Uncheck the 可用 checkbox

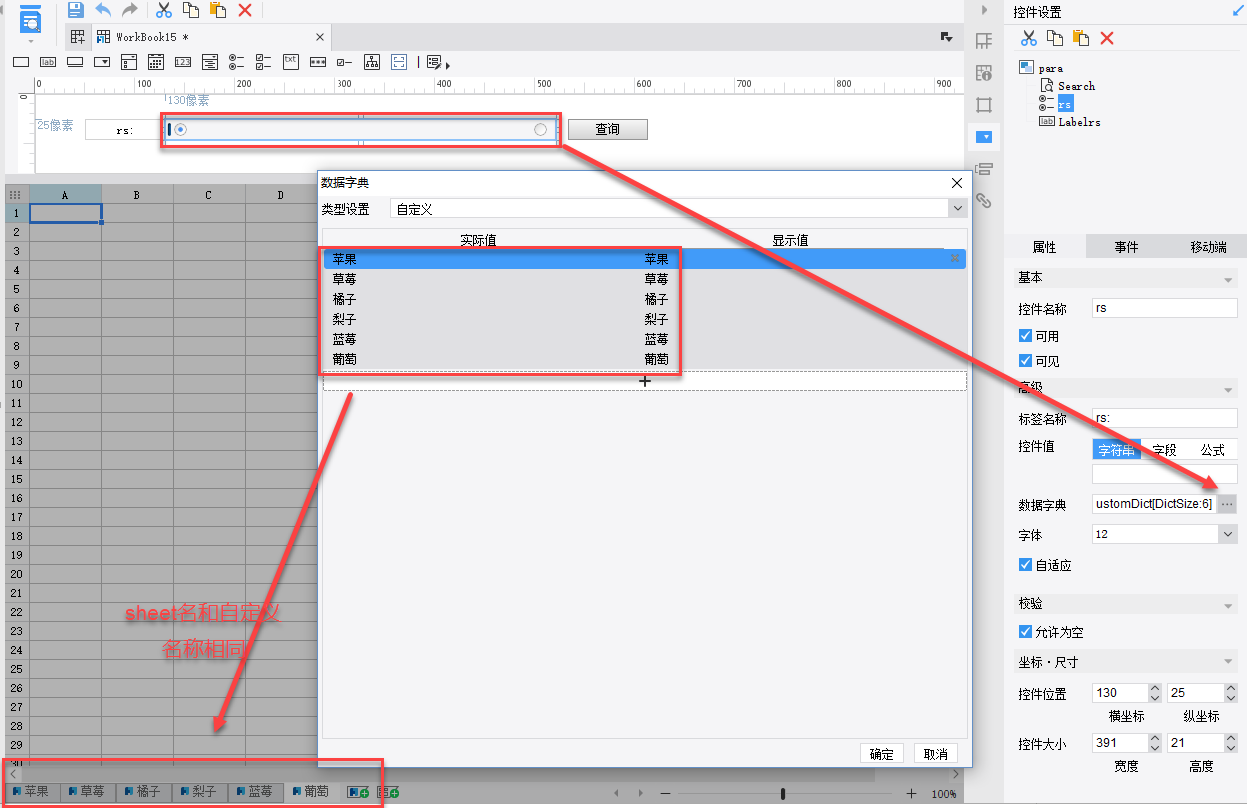(1025, 336)
